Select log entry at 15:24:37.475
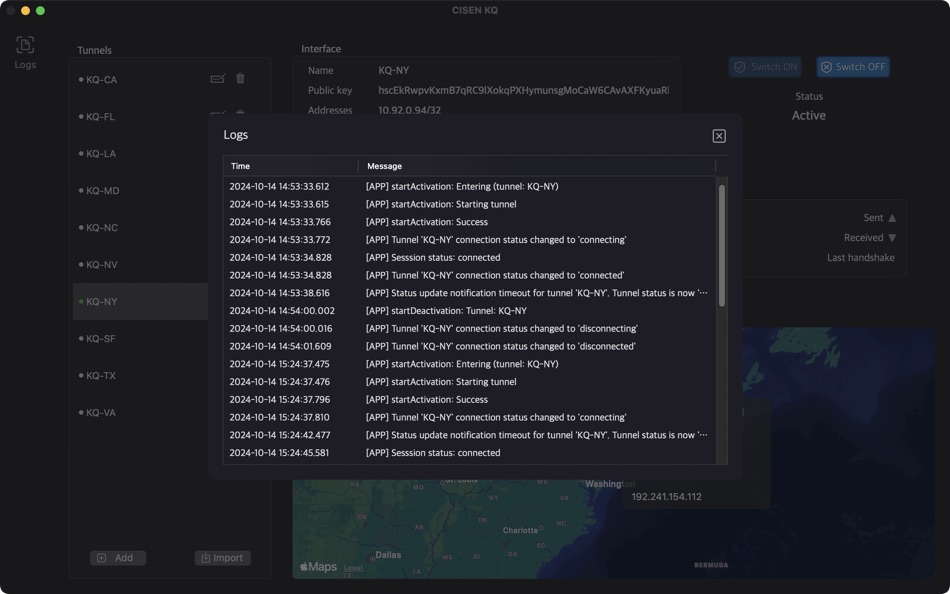The height and width of the screenshot is (594, 950). [470, 364]
